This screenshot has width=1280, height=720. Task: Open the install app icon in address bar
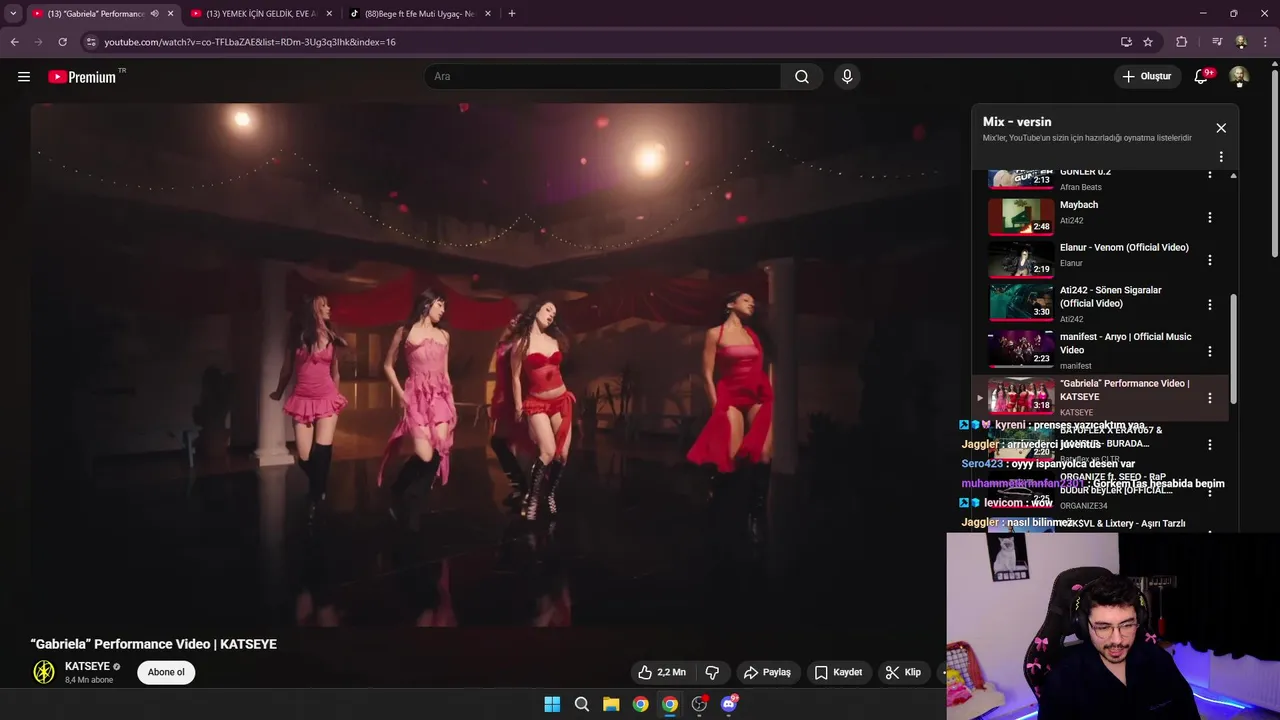point(1126,42)
